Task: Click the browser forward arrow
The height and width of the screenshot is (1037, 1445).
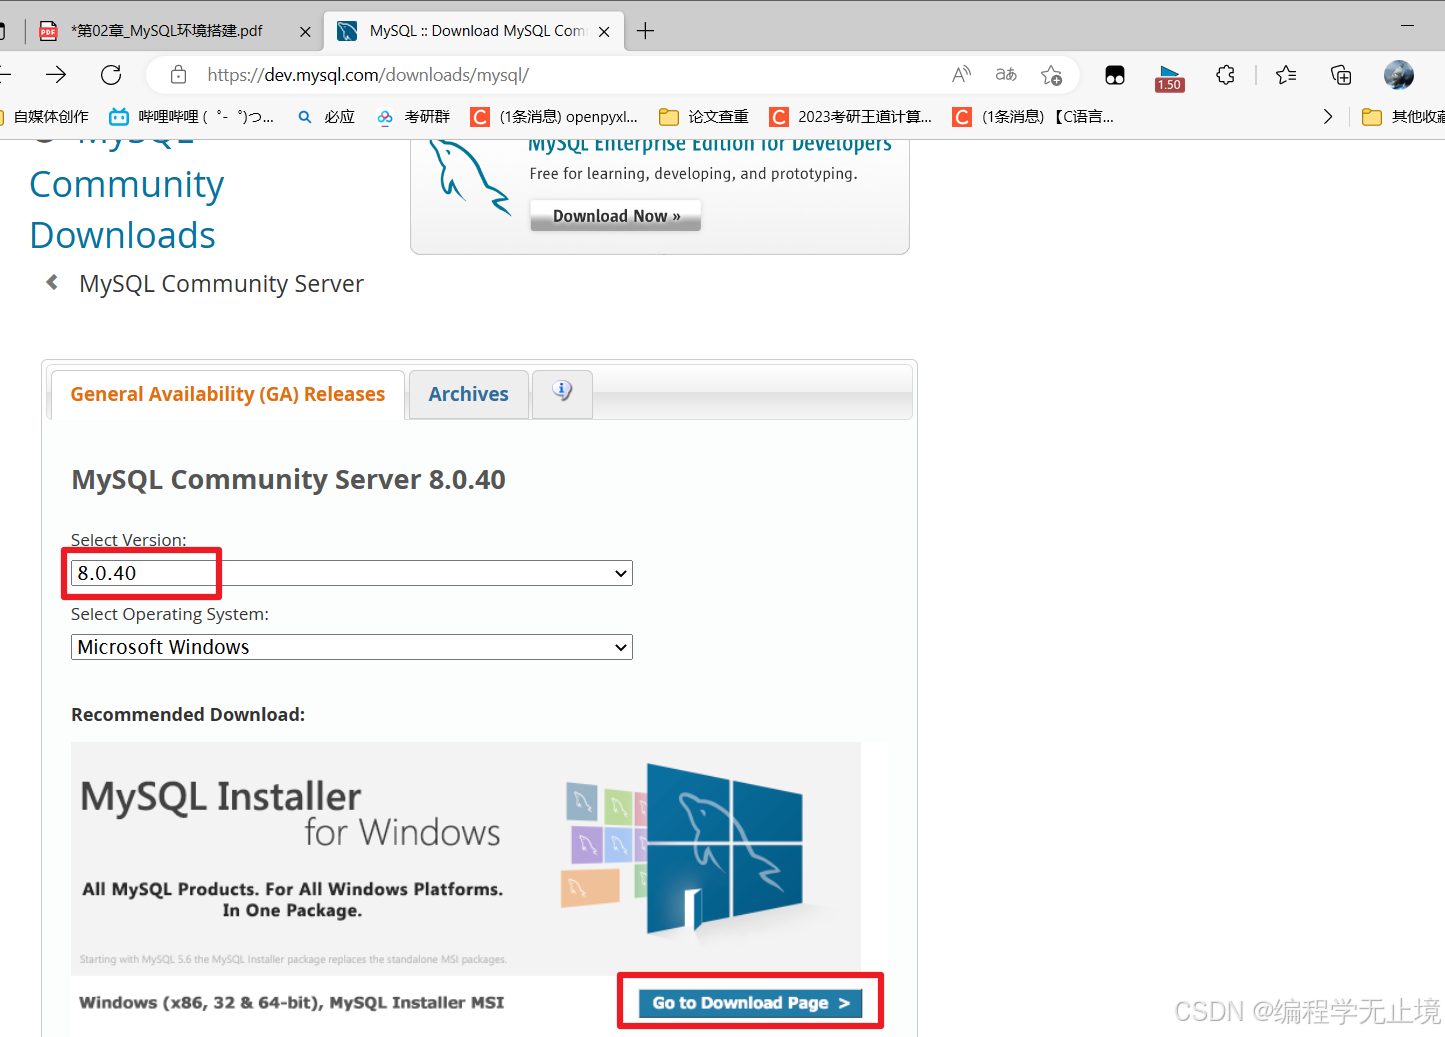Action: click(56, 75)
